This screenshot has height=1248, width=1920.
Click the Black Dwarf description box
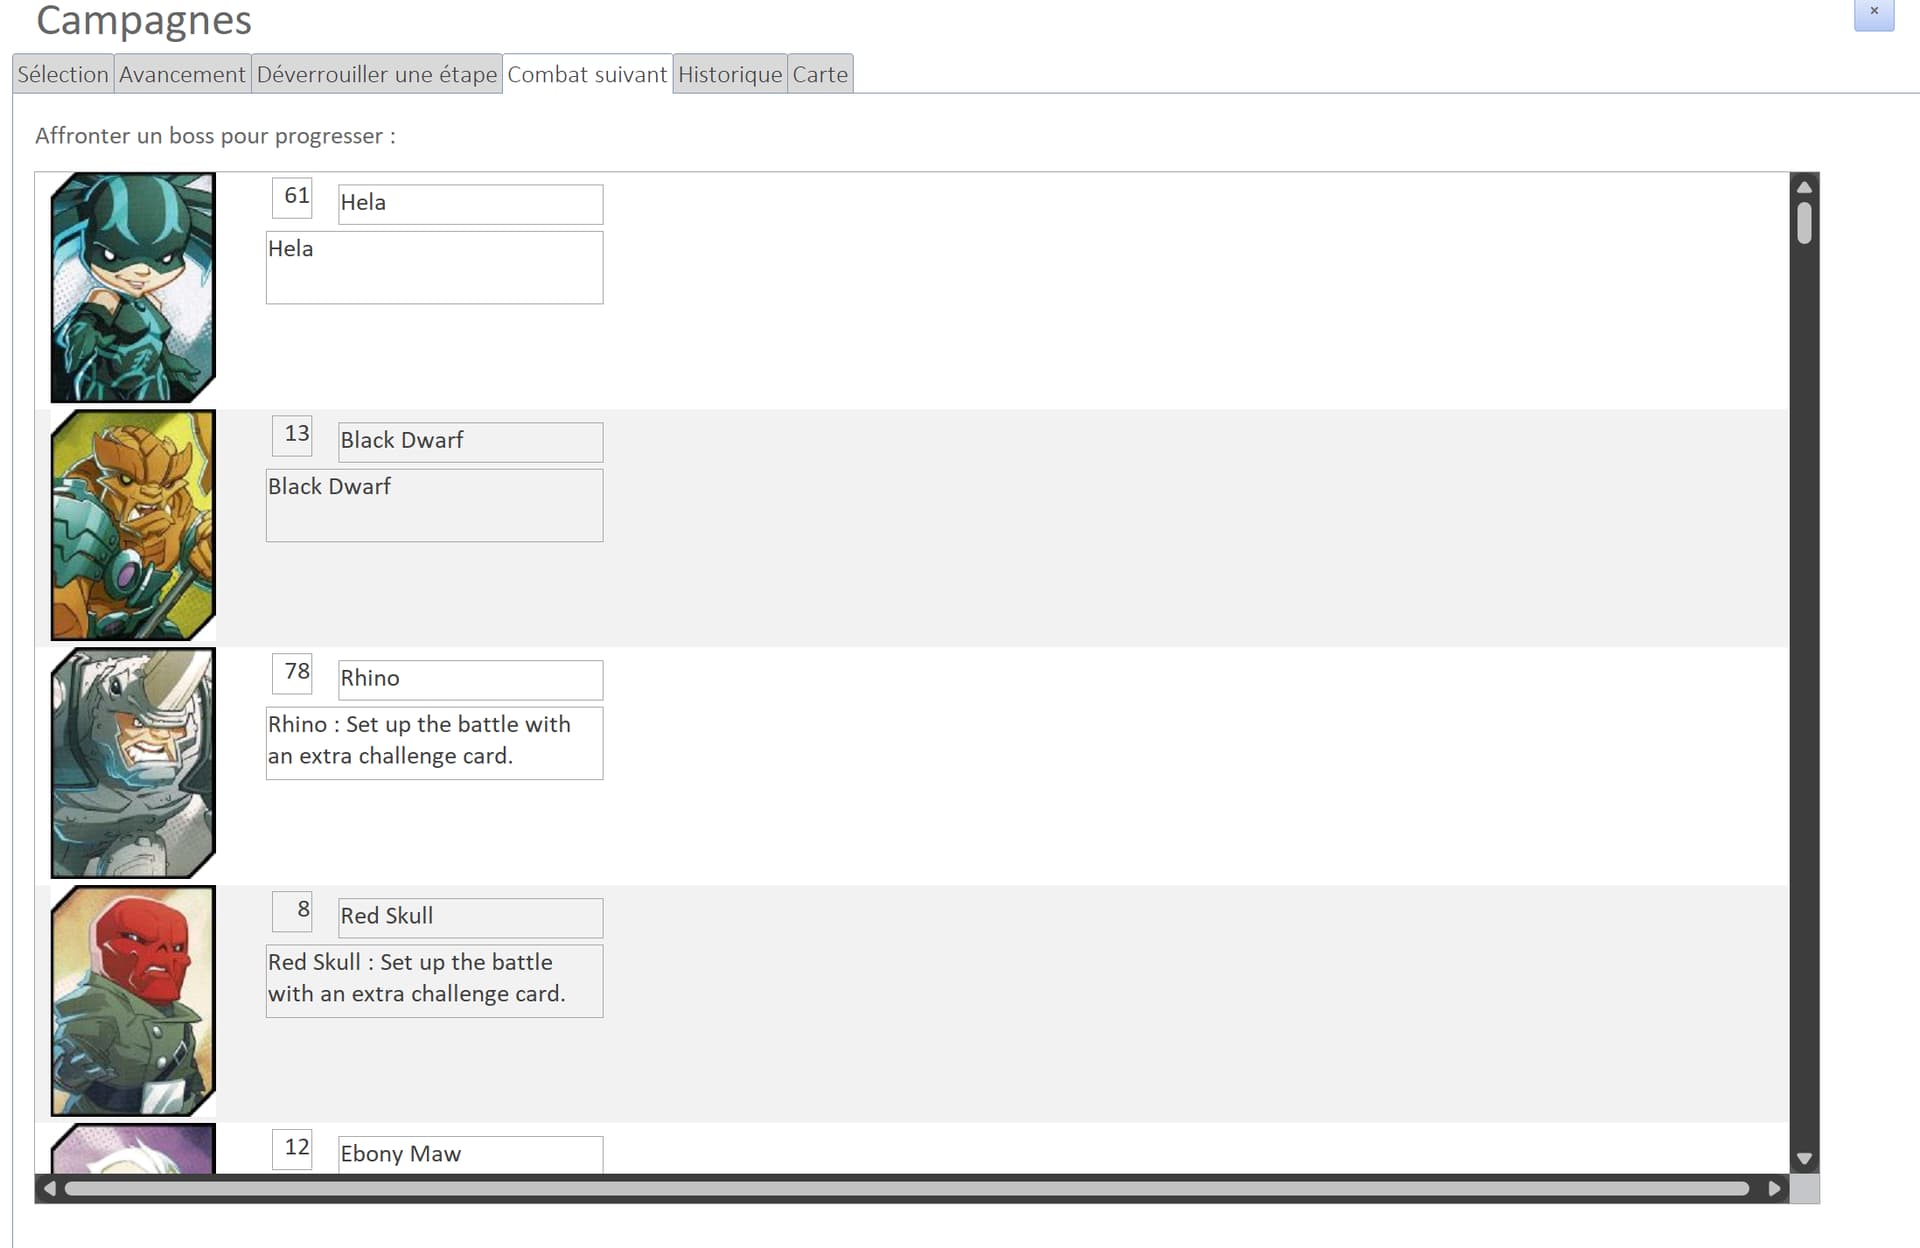(x=434, y=505)
